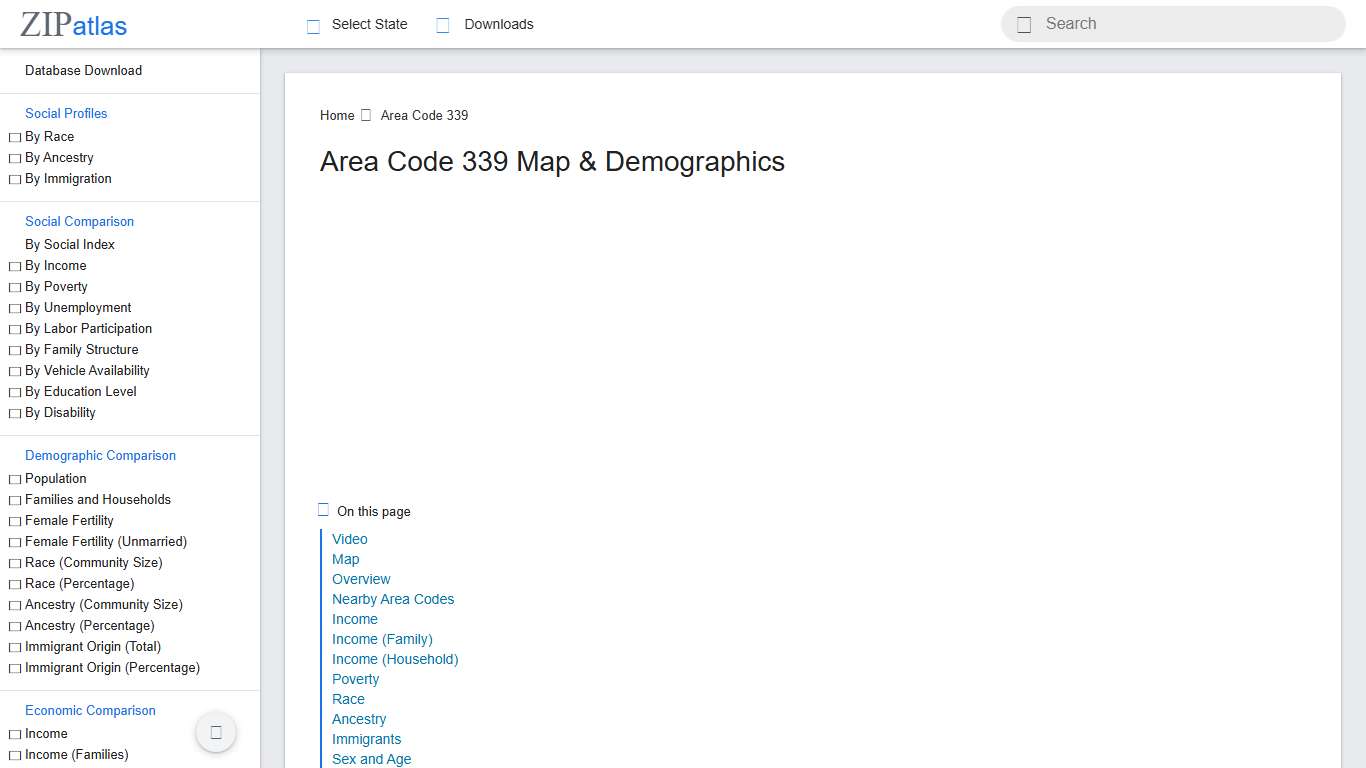Viewport: 1366px width, 768px height.
Task: Click the download icon beside Downloads
Action: tap(442, 24)
